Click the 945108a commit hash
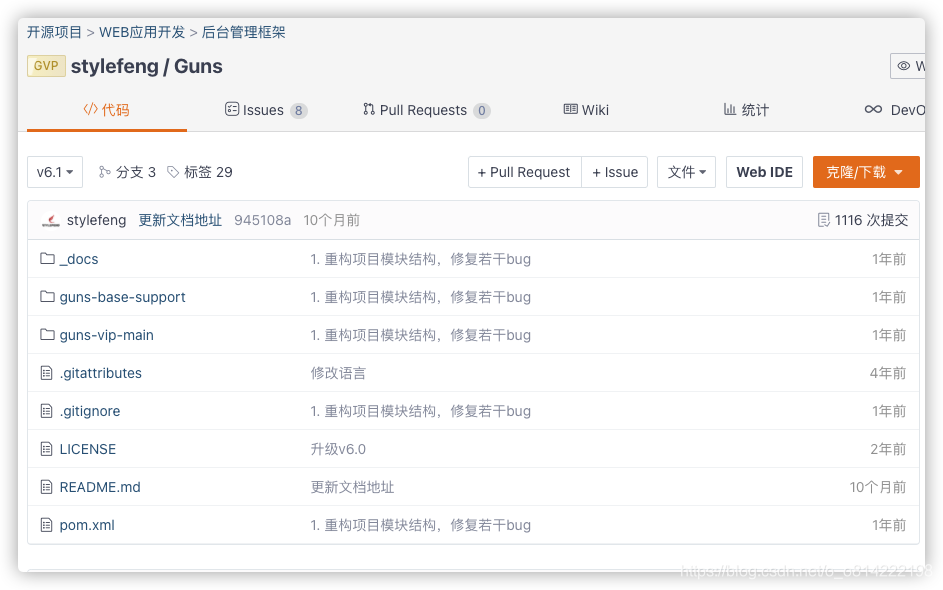Viewport: 943px width, 590px height. [x=263, y=220]
